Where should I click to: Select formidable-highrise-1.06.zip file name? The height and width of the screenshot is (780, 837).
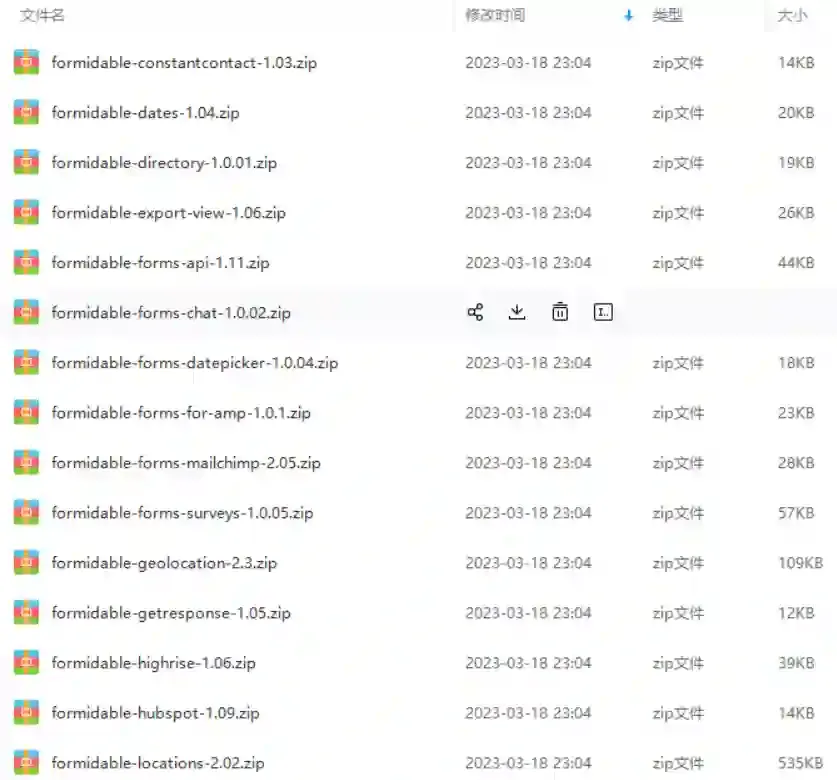pos(153,663)
